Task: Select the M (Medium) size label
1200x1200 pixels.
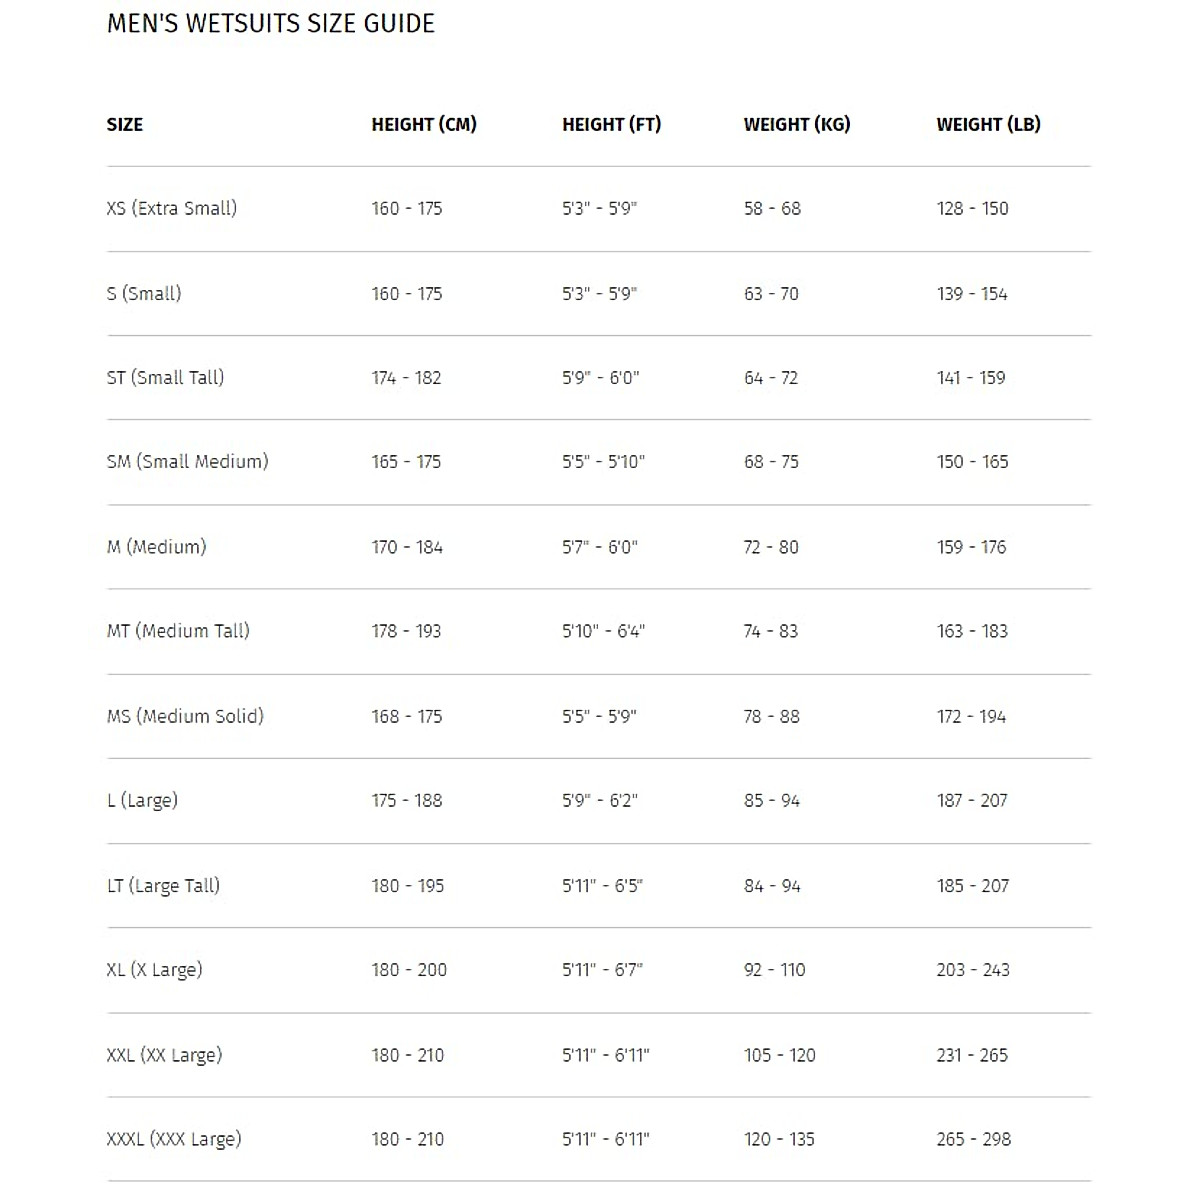Action: tap(156, 547)
